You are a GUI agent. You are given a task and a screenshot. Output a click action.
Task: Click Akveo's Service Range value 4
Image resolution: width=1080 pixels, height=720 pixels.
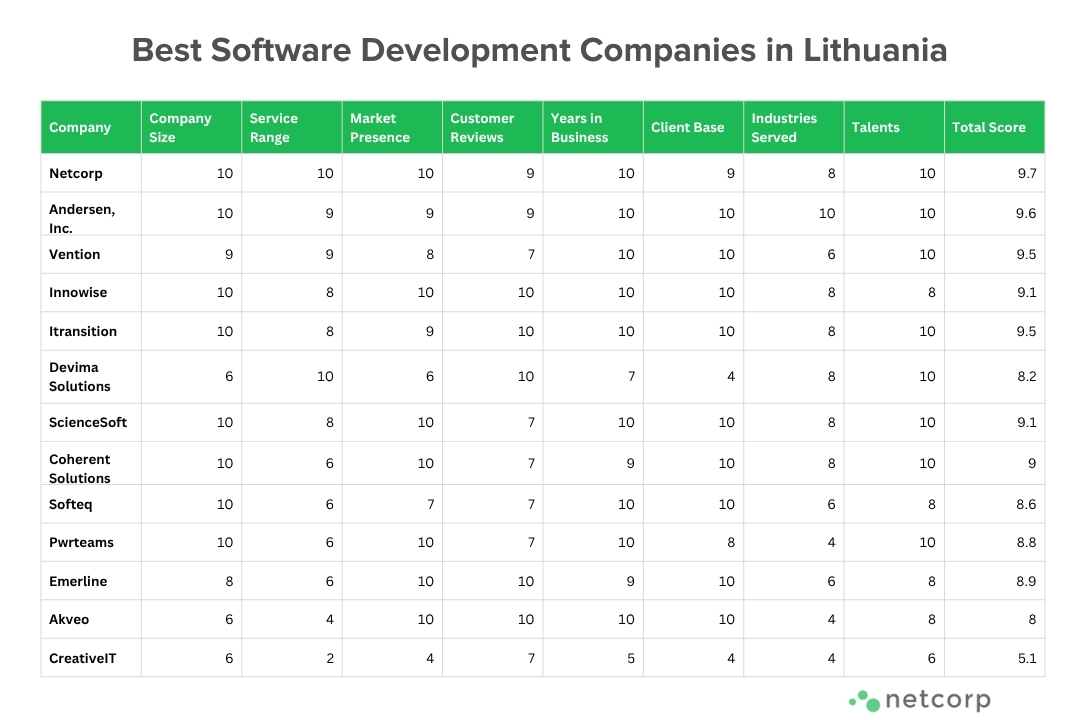330,619
